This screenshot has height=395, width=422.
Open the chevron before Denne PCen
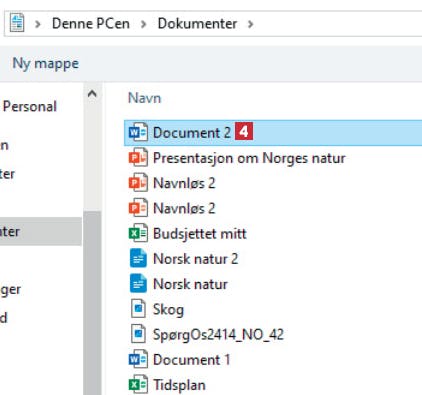[x=38, y=24]
